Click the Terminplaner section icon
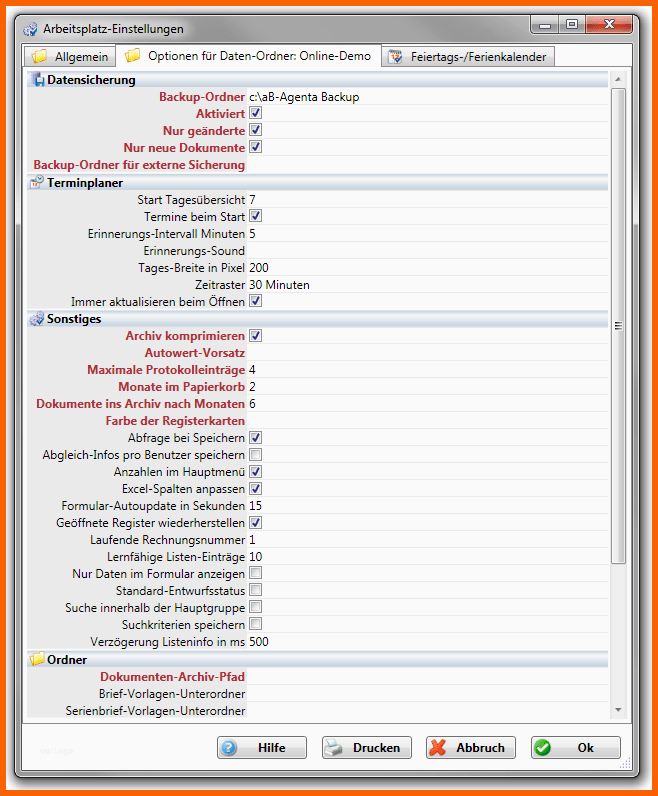This screenshot has height=796, width=658. tap(37, 182)
